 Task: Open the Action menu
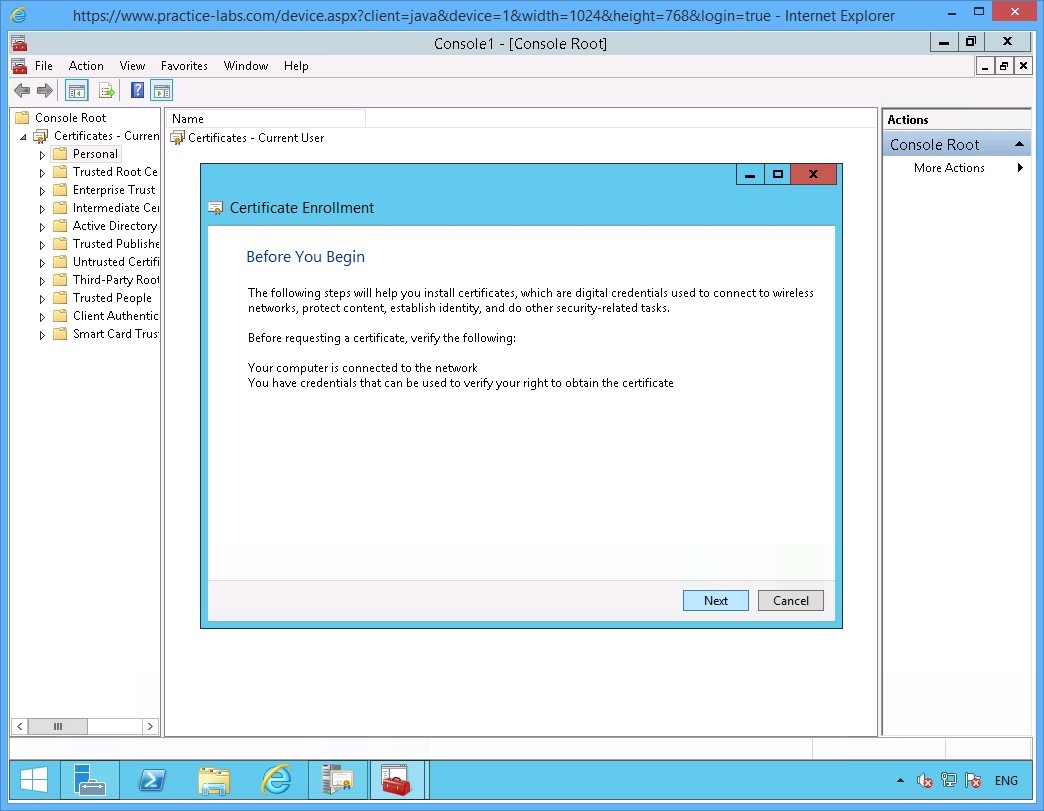point(86,65)
